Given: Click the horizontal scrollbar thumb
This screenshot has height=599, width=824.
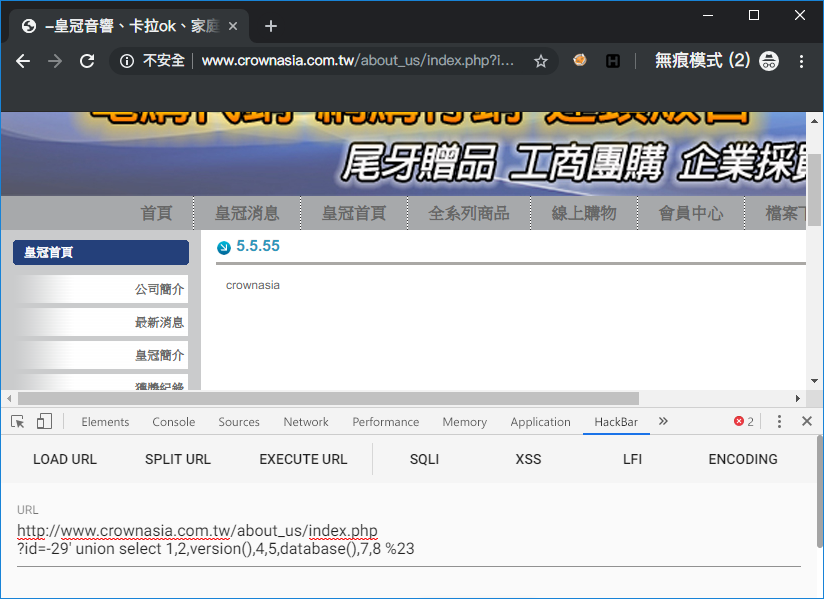Looking at the screenshot, I should [328, 399].
